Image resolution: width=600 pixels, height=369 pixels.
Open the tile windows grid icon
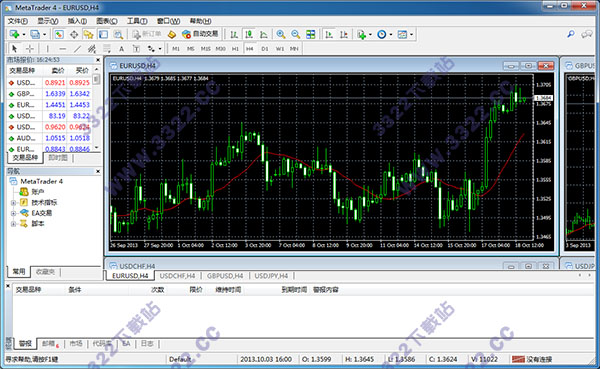click(x=311, y=34)
